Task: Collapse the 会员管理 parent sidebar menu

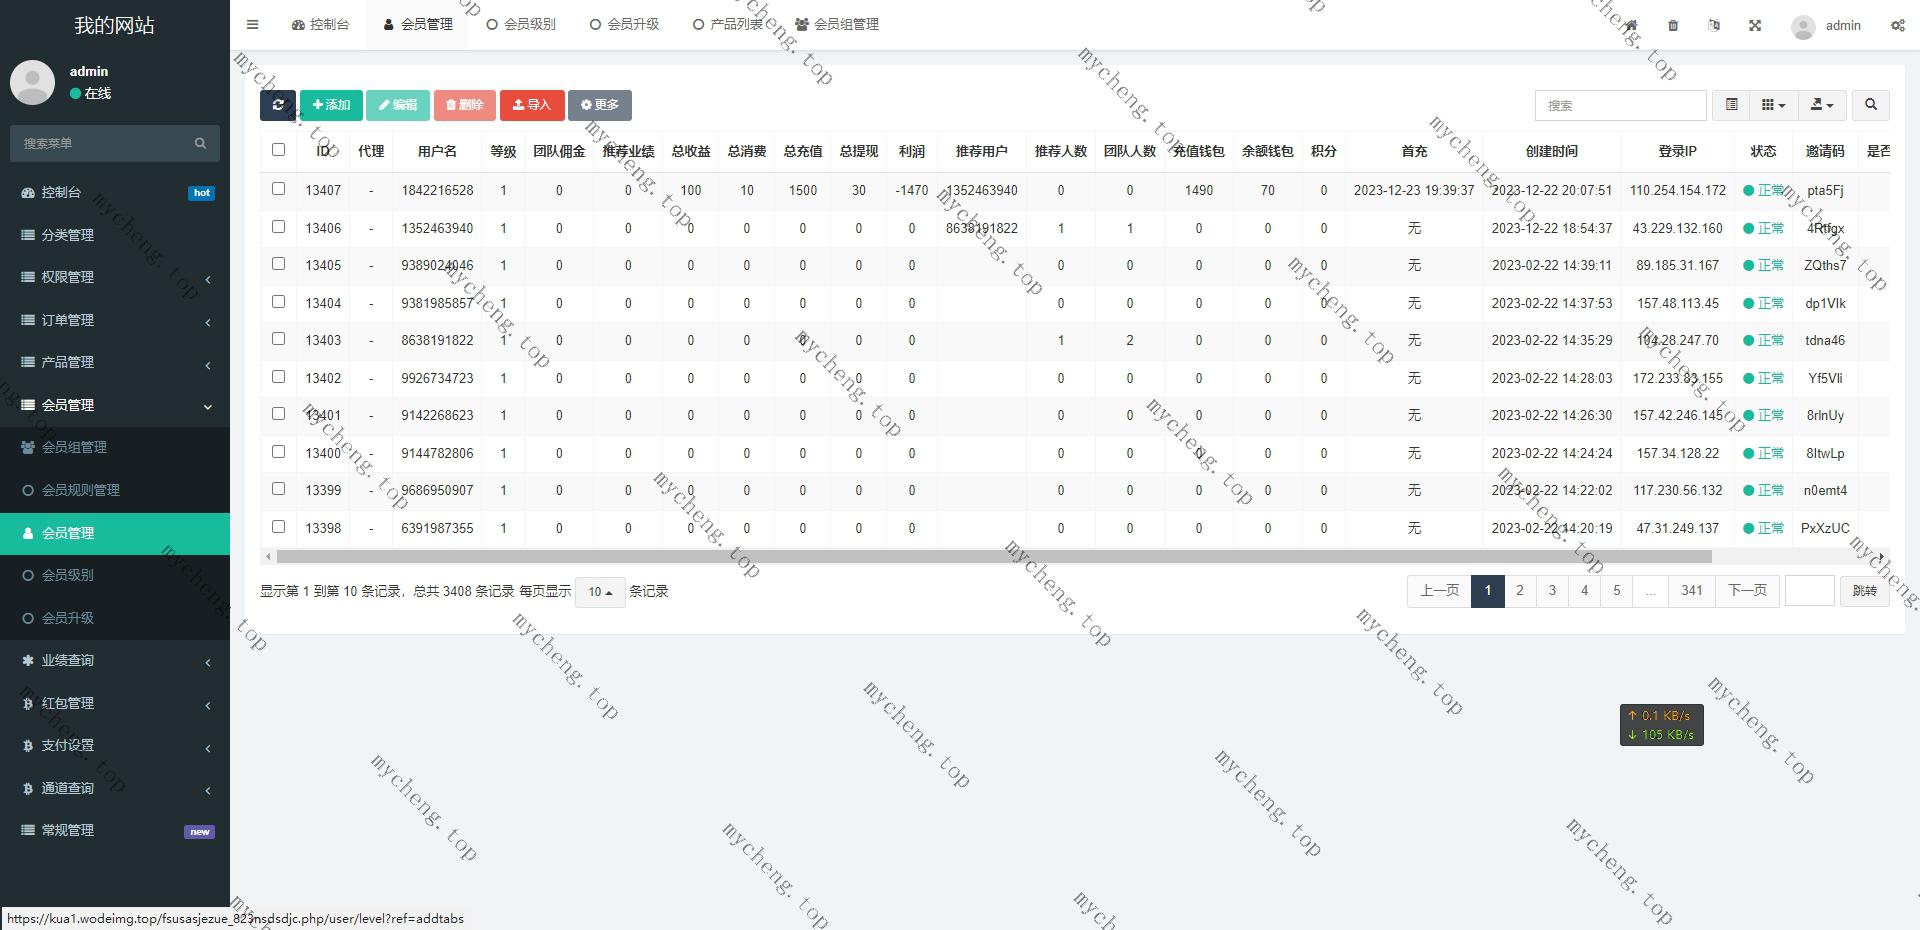Action: coord(115,405)
